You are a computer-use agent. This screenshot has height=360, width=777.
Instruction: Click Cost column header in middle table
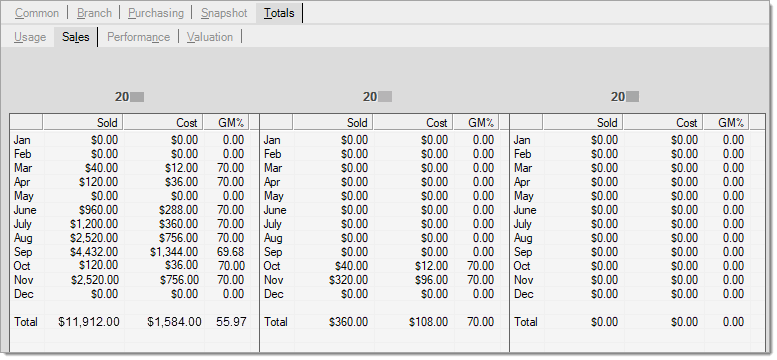point(413,122)
